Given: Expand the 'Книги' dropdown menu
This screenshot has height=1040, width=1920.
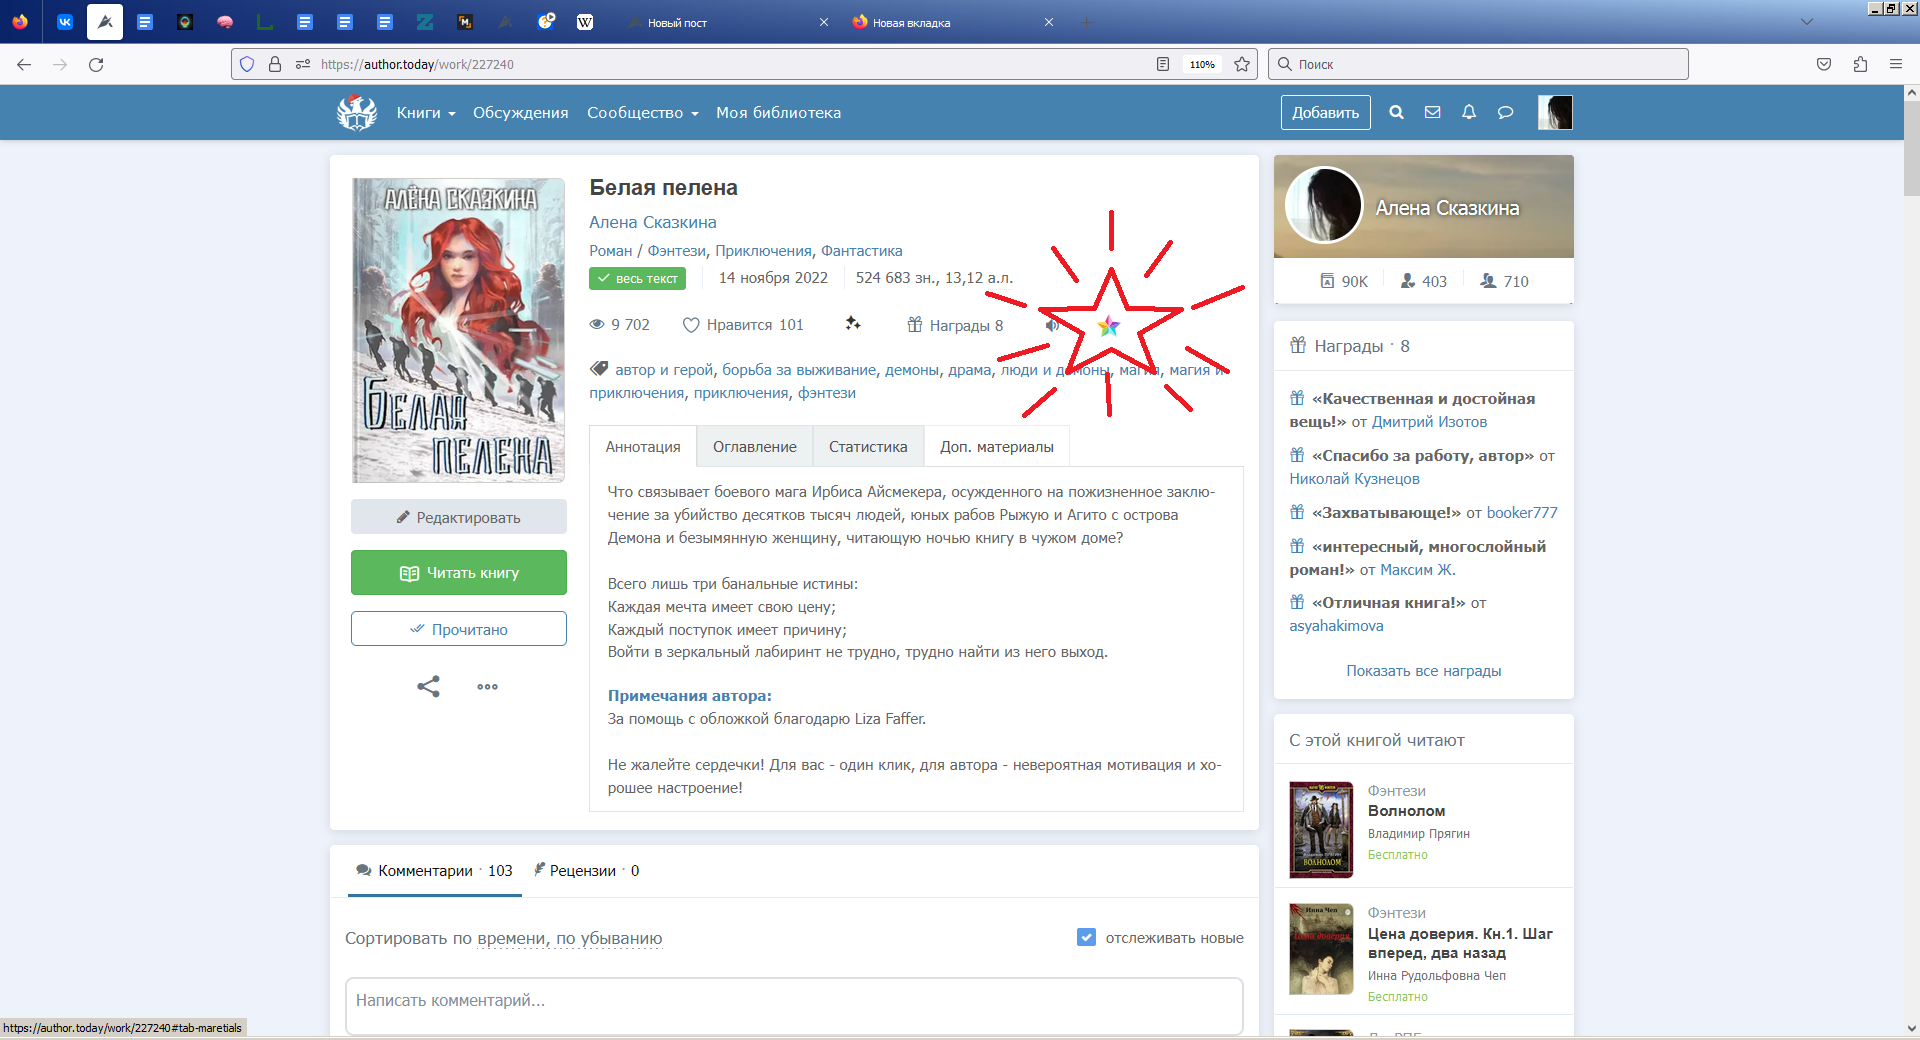Looking at the screenshot, I should click(x=425, y=113).
